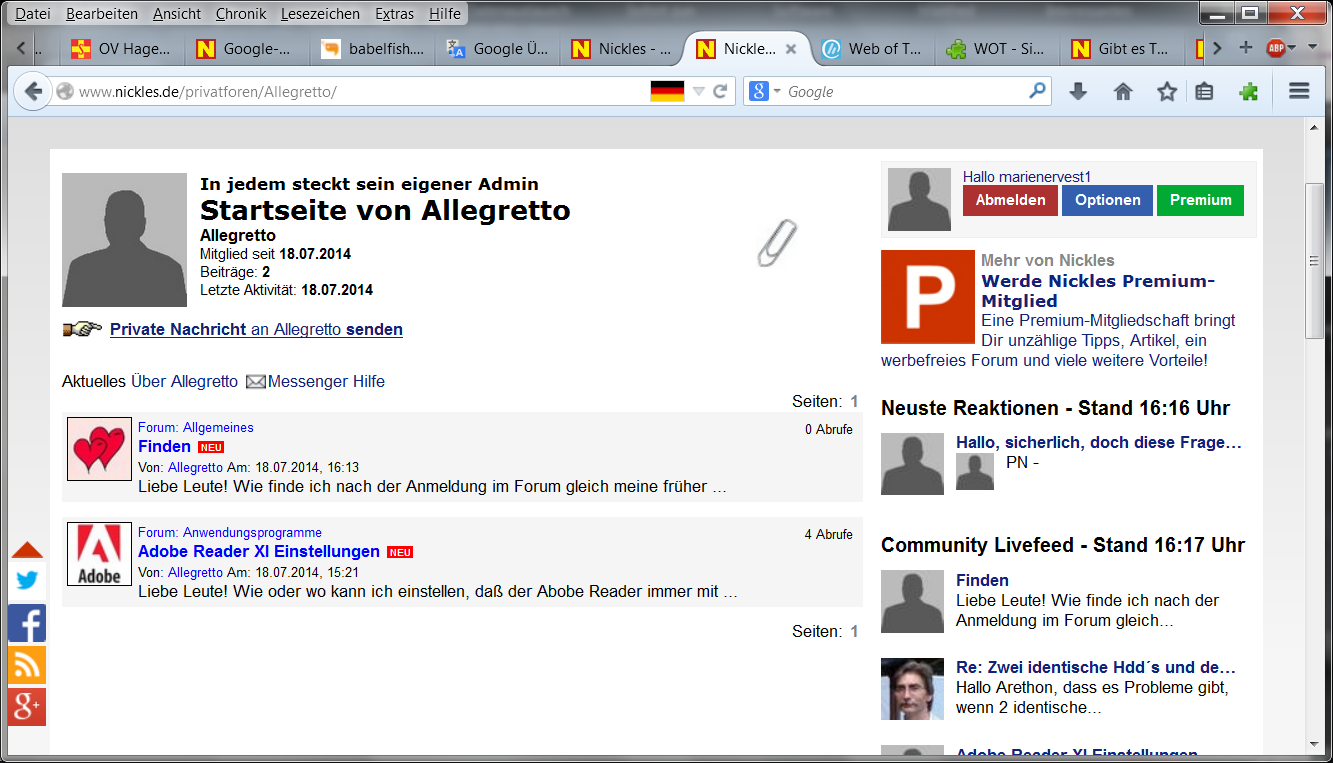Screen dimensions: 1333x763
Task: Bookmark this page with star icon
Action: (1167, 92)
